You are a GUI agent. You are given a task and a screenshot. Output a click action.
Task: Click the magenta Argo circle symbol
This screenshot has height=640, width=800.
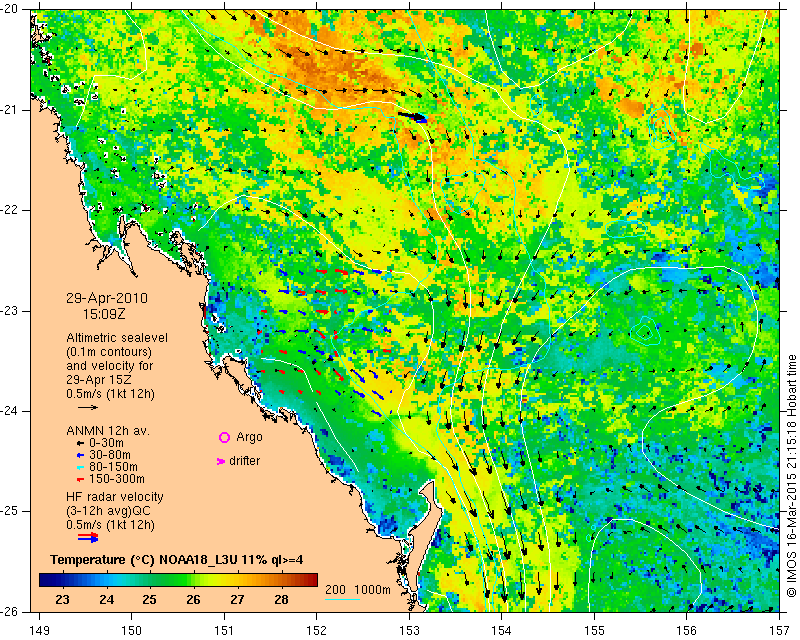coord(224,437)
